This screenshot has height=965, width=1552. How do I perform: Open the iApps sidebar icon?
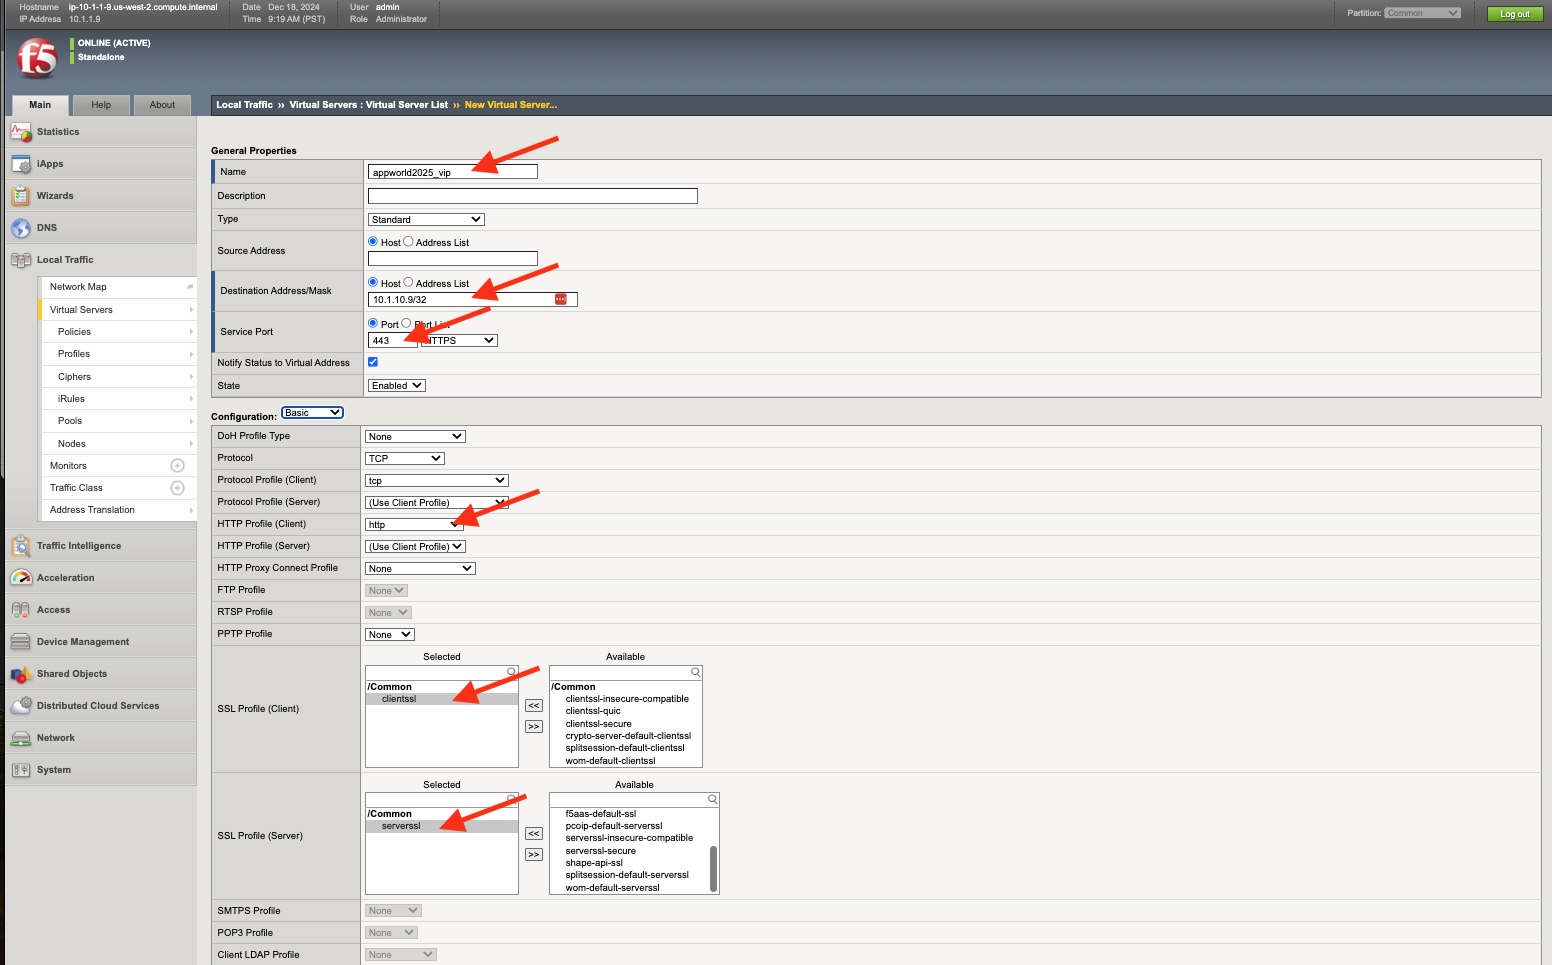pyautogui.click(x=21, y=164)
